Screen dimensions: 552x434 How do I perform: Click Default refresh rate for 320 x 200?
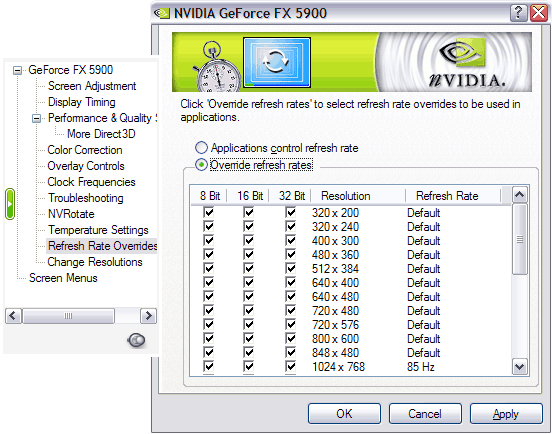(424, 213)
